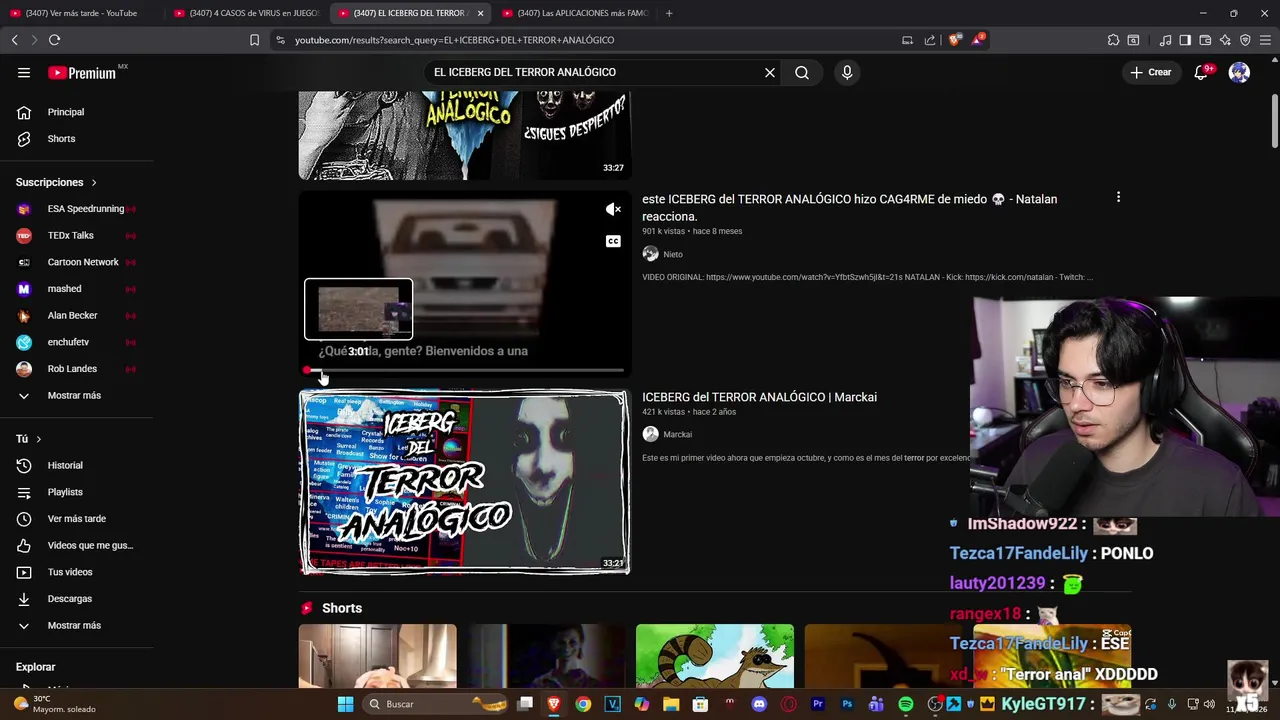Expand the Tú section arrow
Screen dimensions: 1280x720
coord(39,439)
